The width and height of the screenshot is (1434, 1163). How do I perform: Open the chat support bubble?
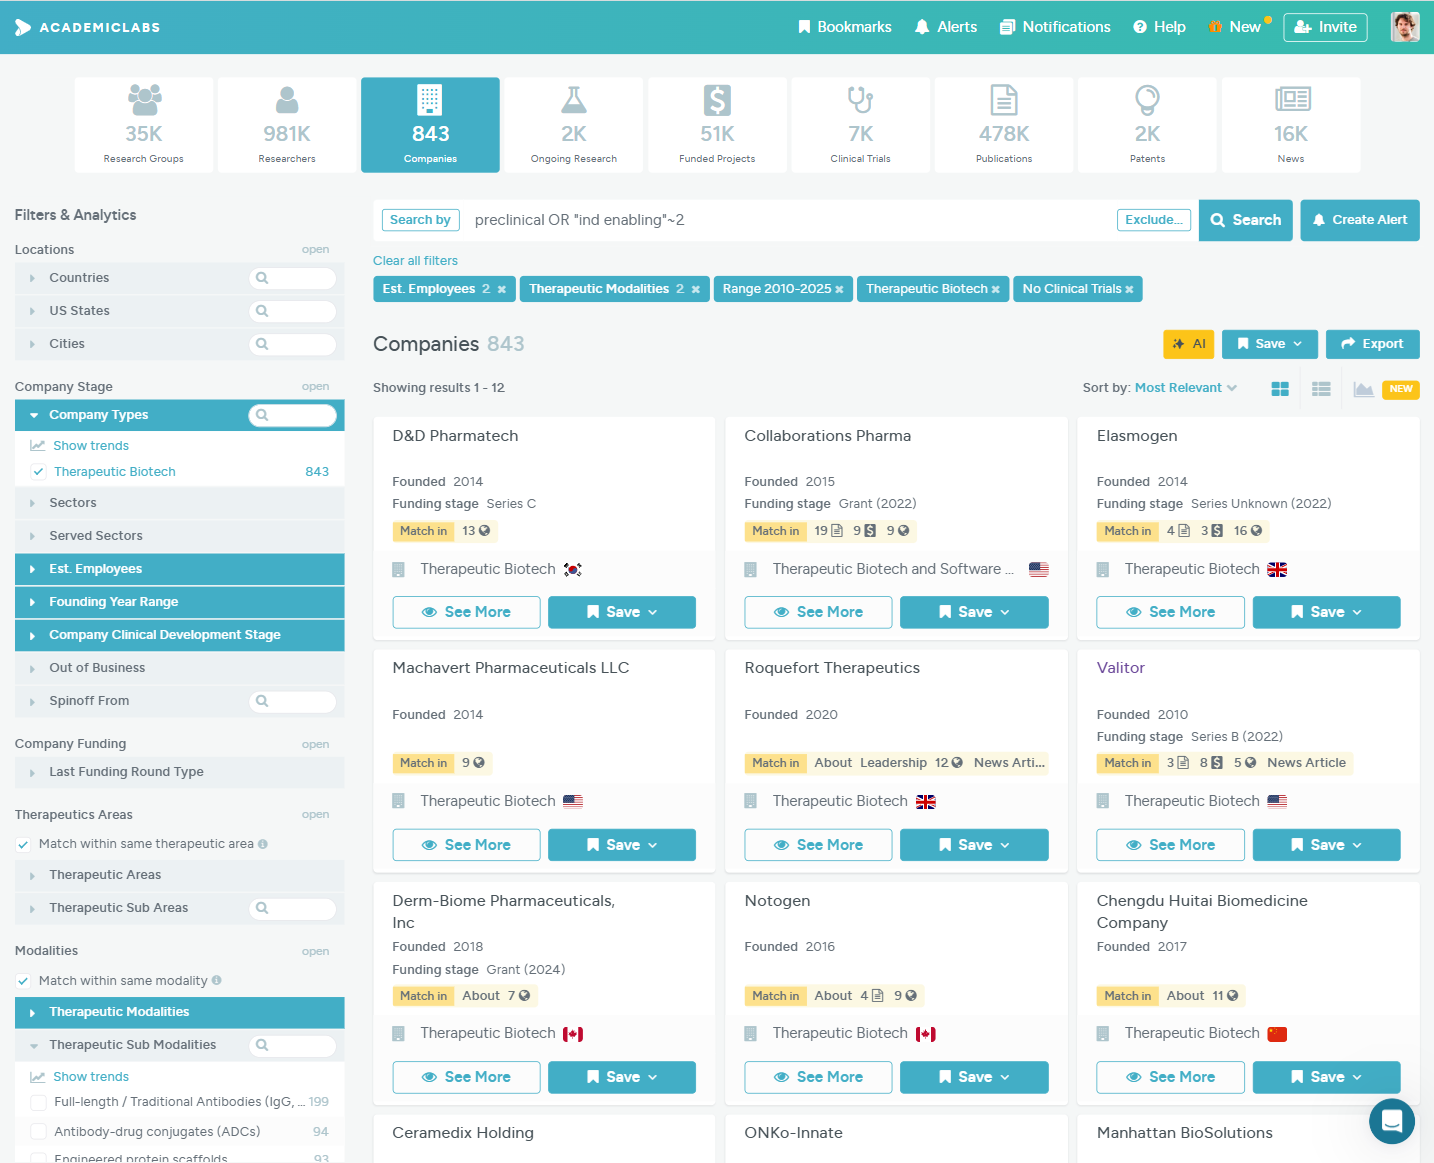click(1392, 1121)
